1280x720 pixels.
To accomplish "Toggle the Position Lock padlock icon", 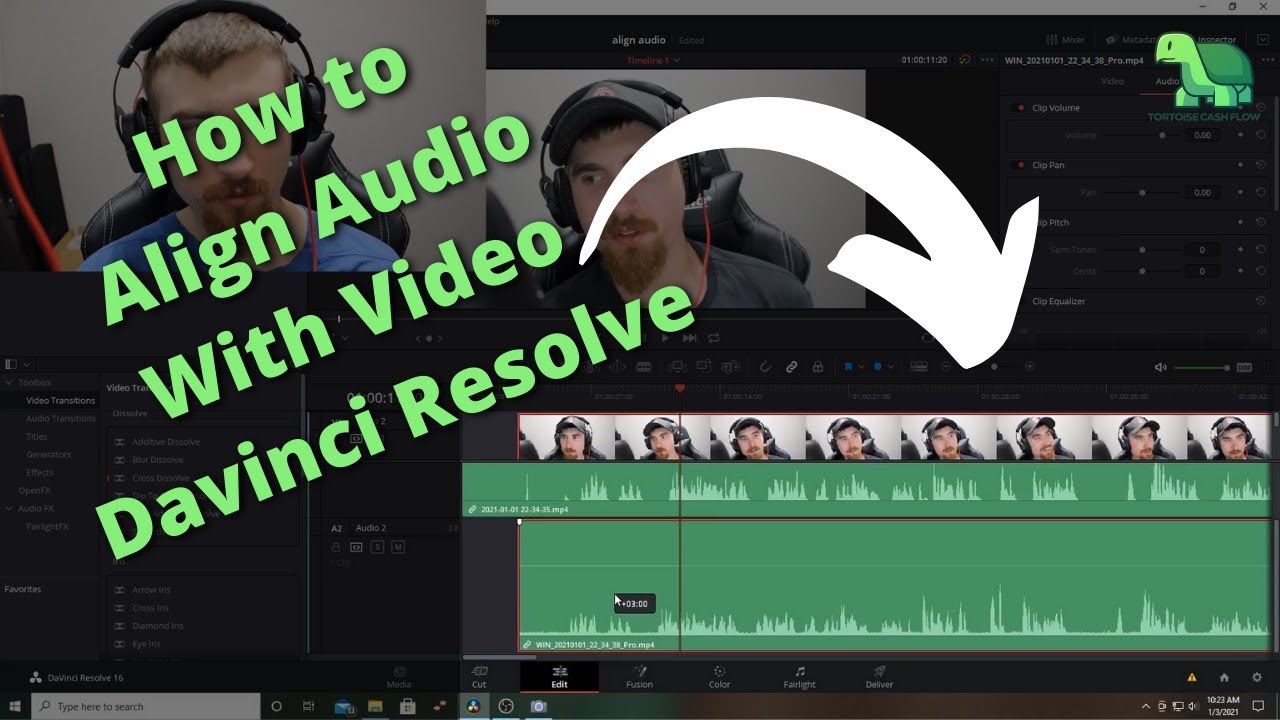I will 818,367.
